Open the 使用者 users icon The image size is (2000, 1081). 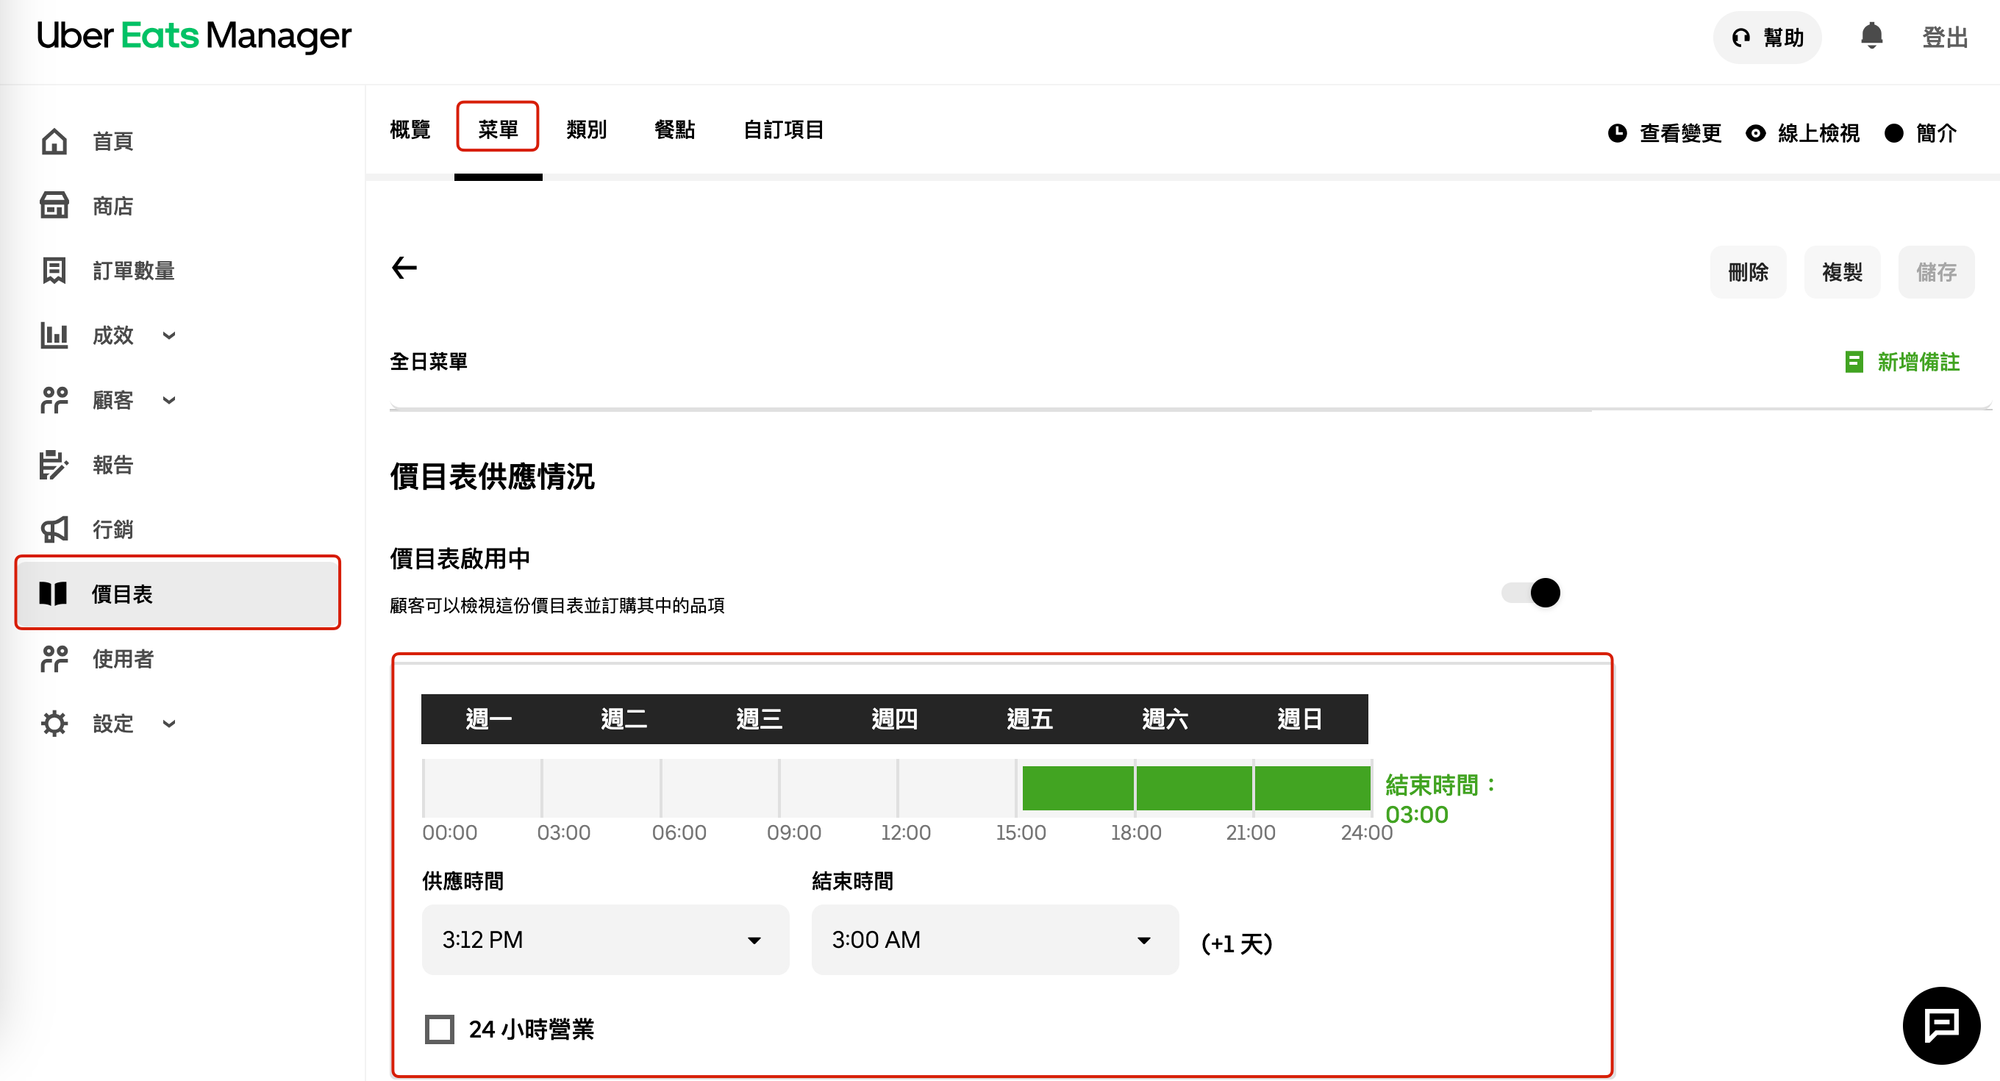coord(55,658)
